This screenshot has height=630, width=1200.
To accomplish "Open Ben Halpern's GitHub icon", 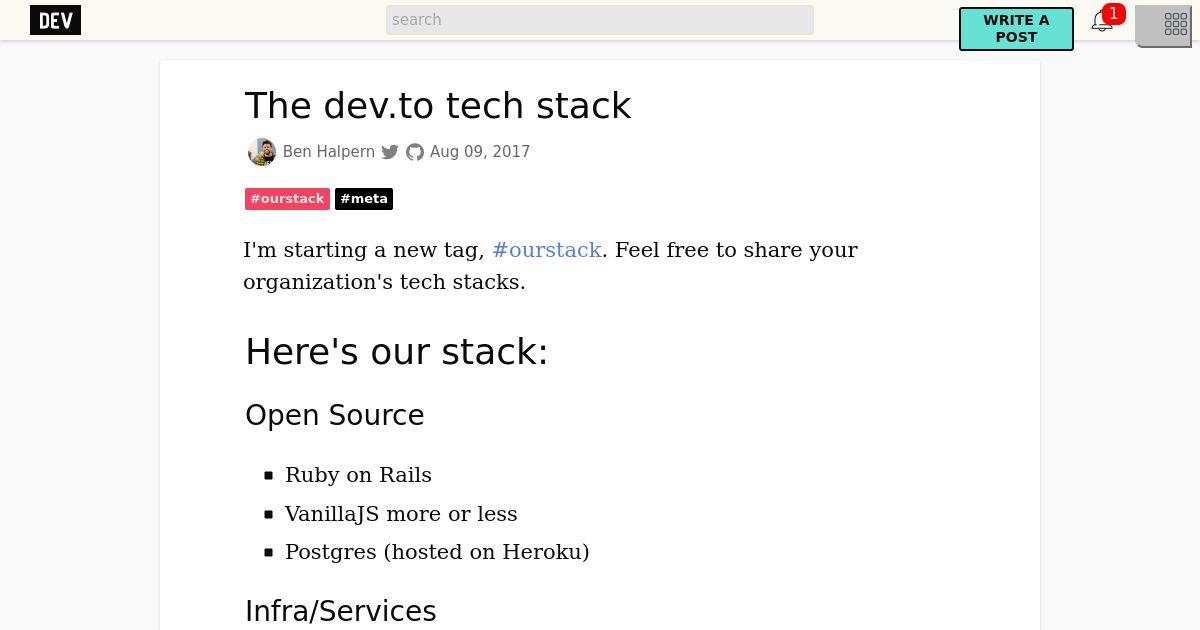I will tap(414, 152).
